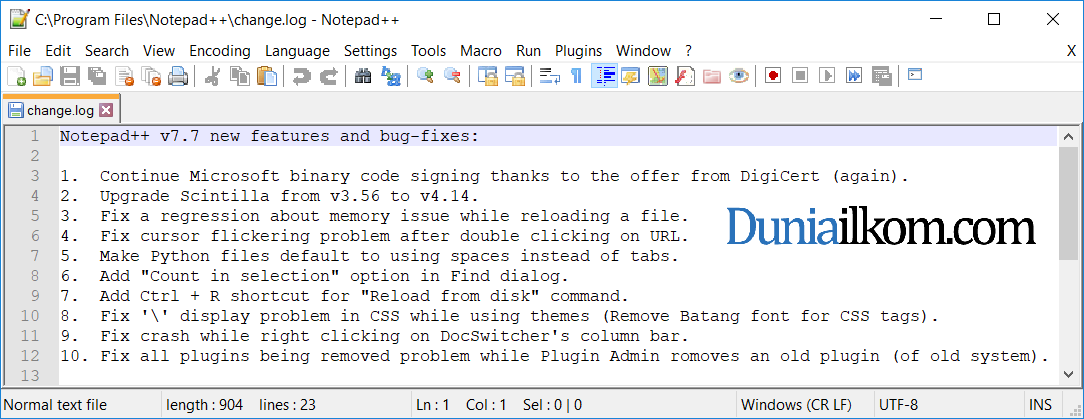
Task: Undo the last action via toolbar
Action: [301, 75]
